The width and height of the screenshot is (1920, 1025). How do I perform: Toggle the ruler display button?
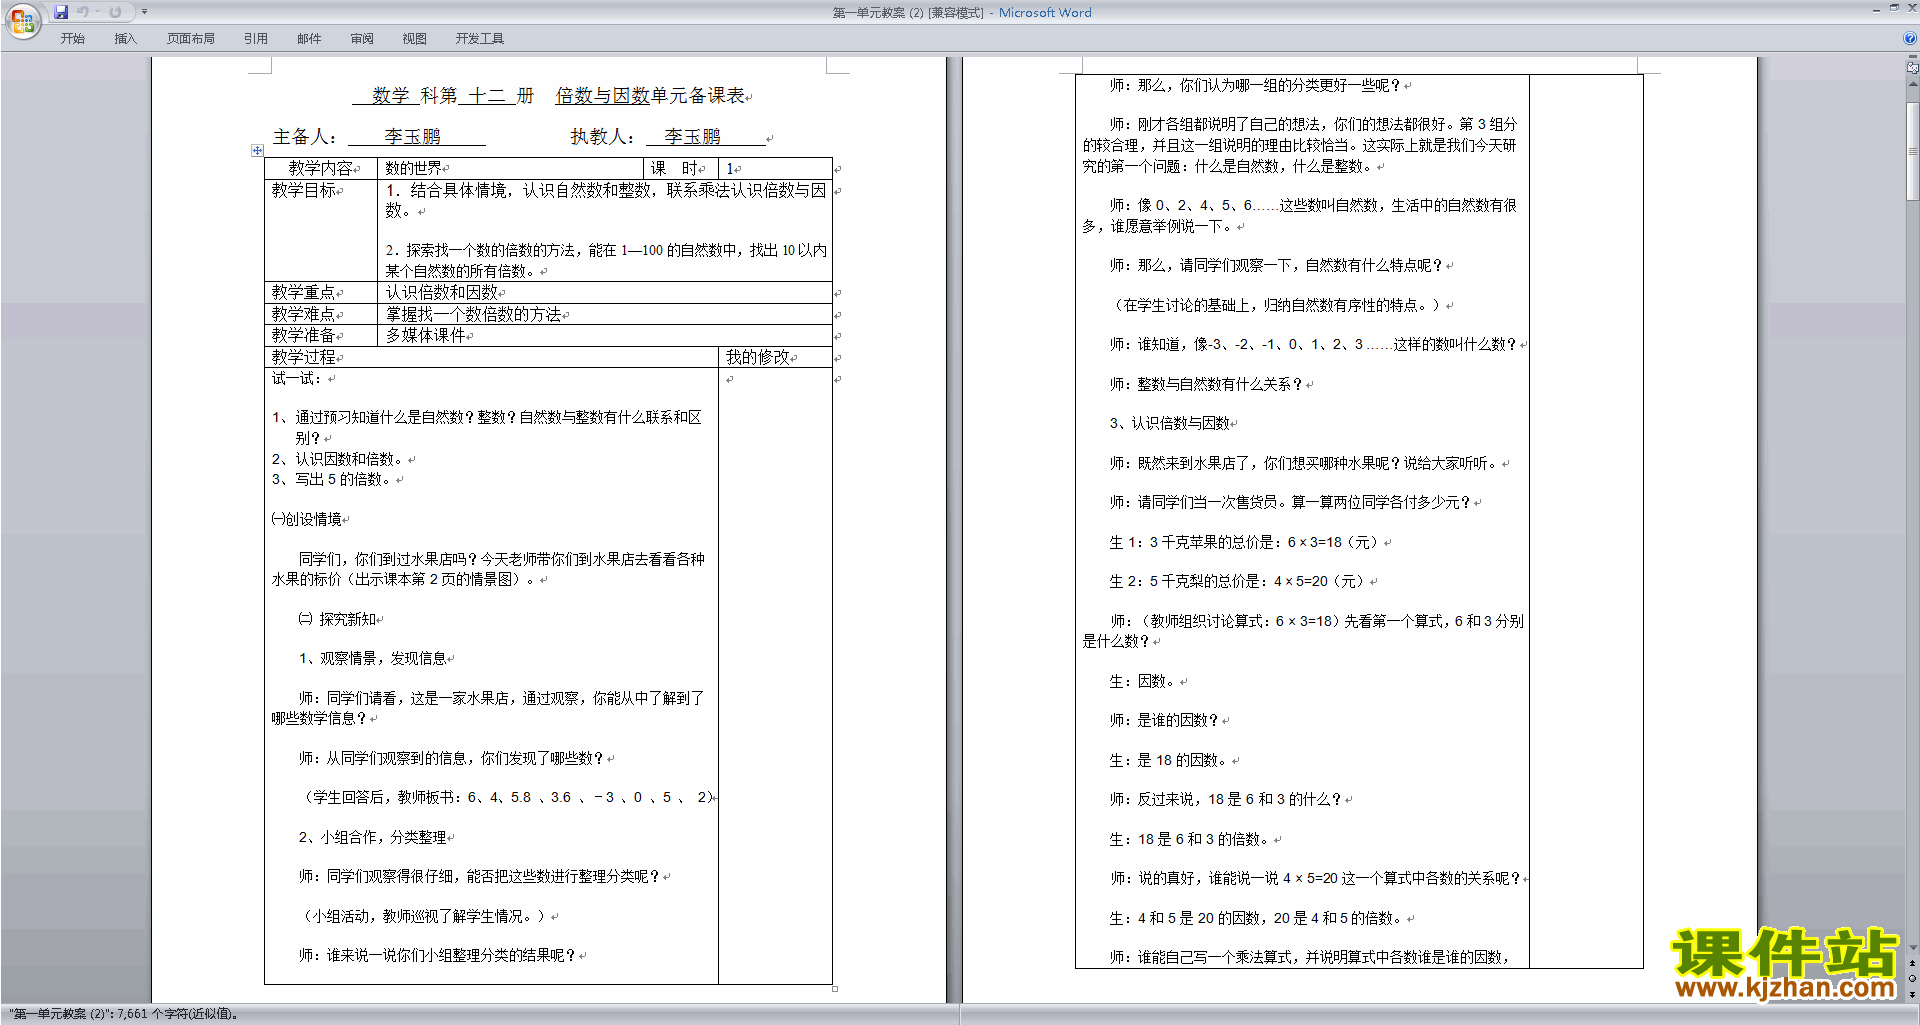point(1913,68)
